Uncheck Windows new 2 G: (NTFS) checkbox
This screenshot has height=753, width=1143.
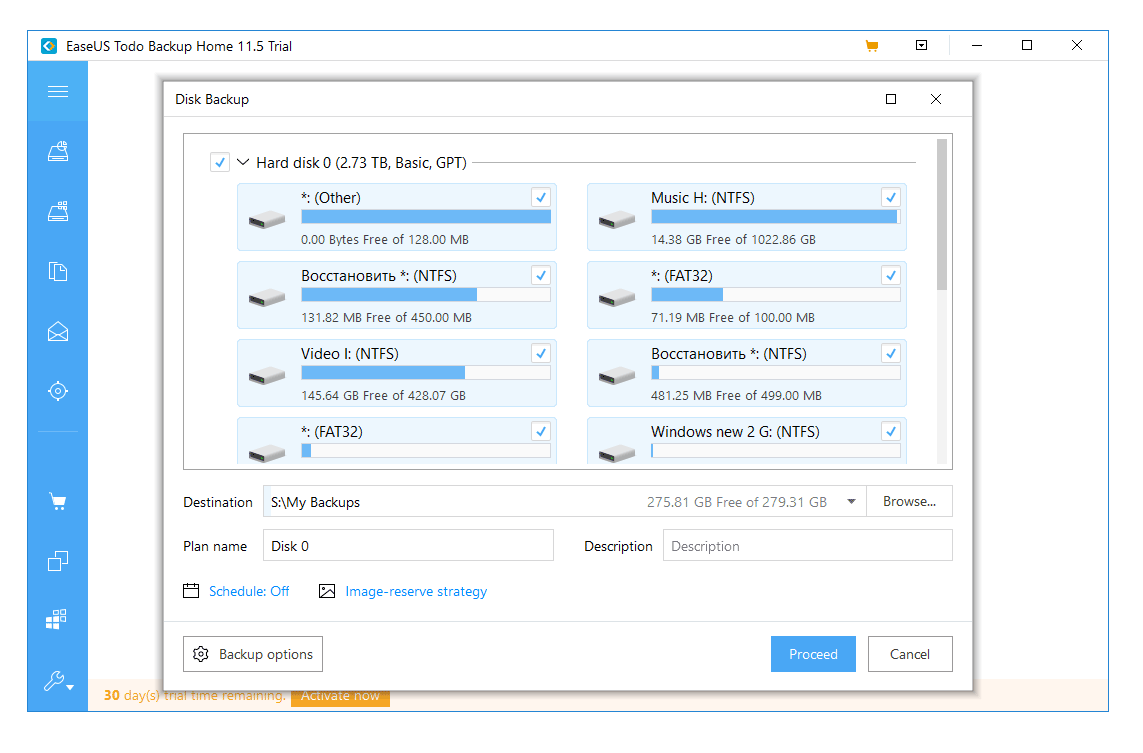891,431
